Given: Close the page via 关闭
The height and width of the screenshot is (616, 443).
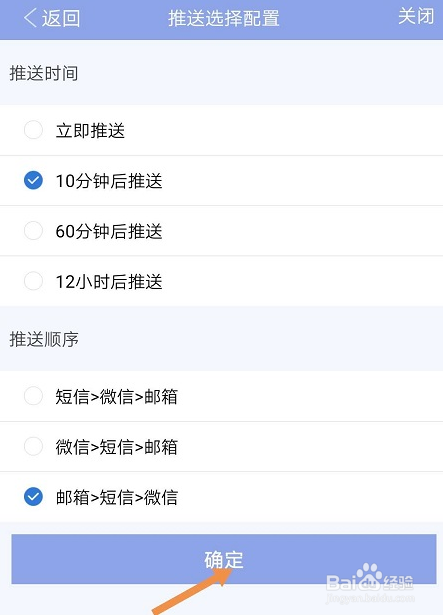Looking at the screenshot, I should pyautogui.click(x=416, y=16).
